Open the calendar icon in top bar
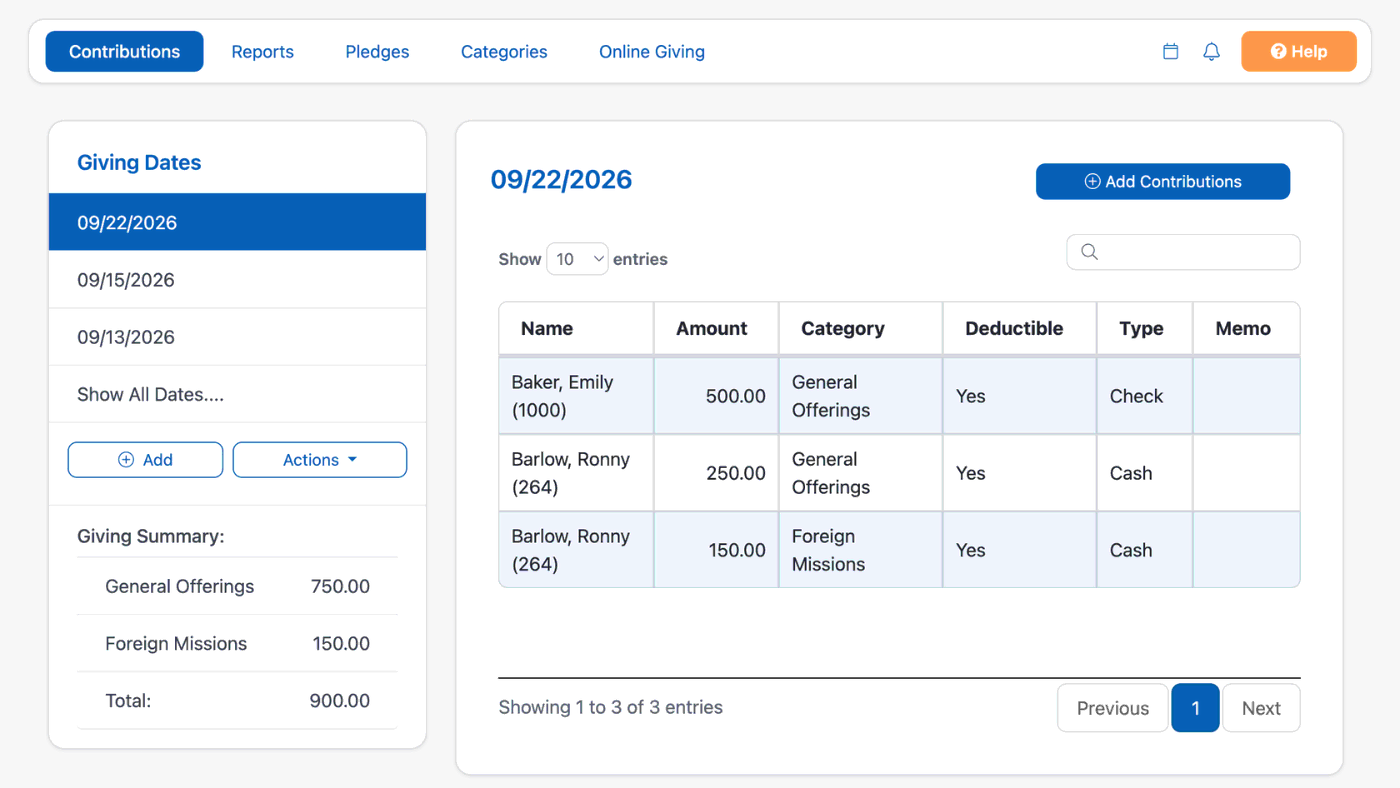 (x=1171, y=52)
